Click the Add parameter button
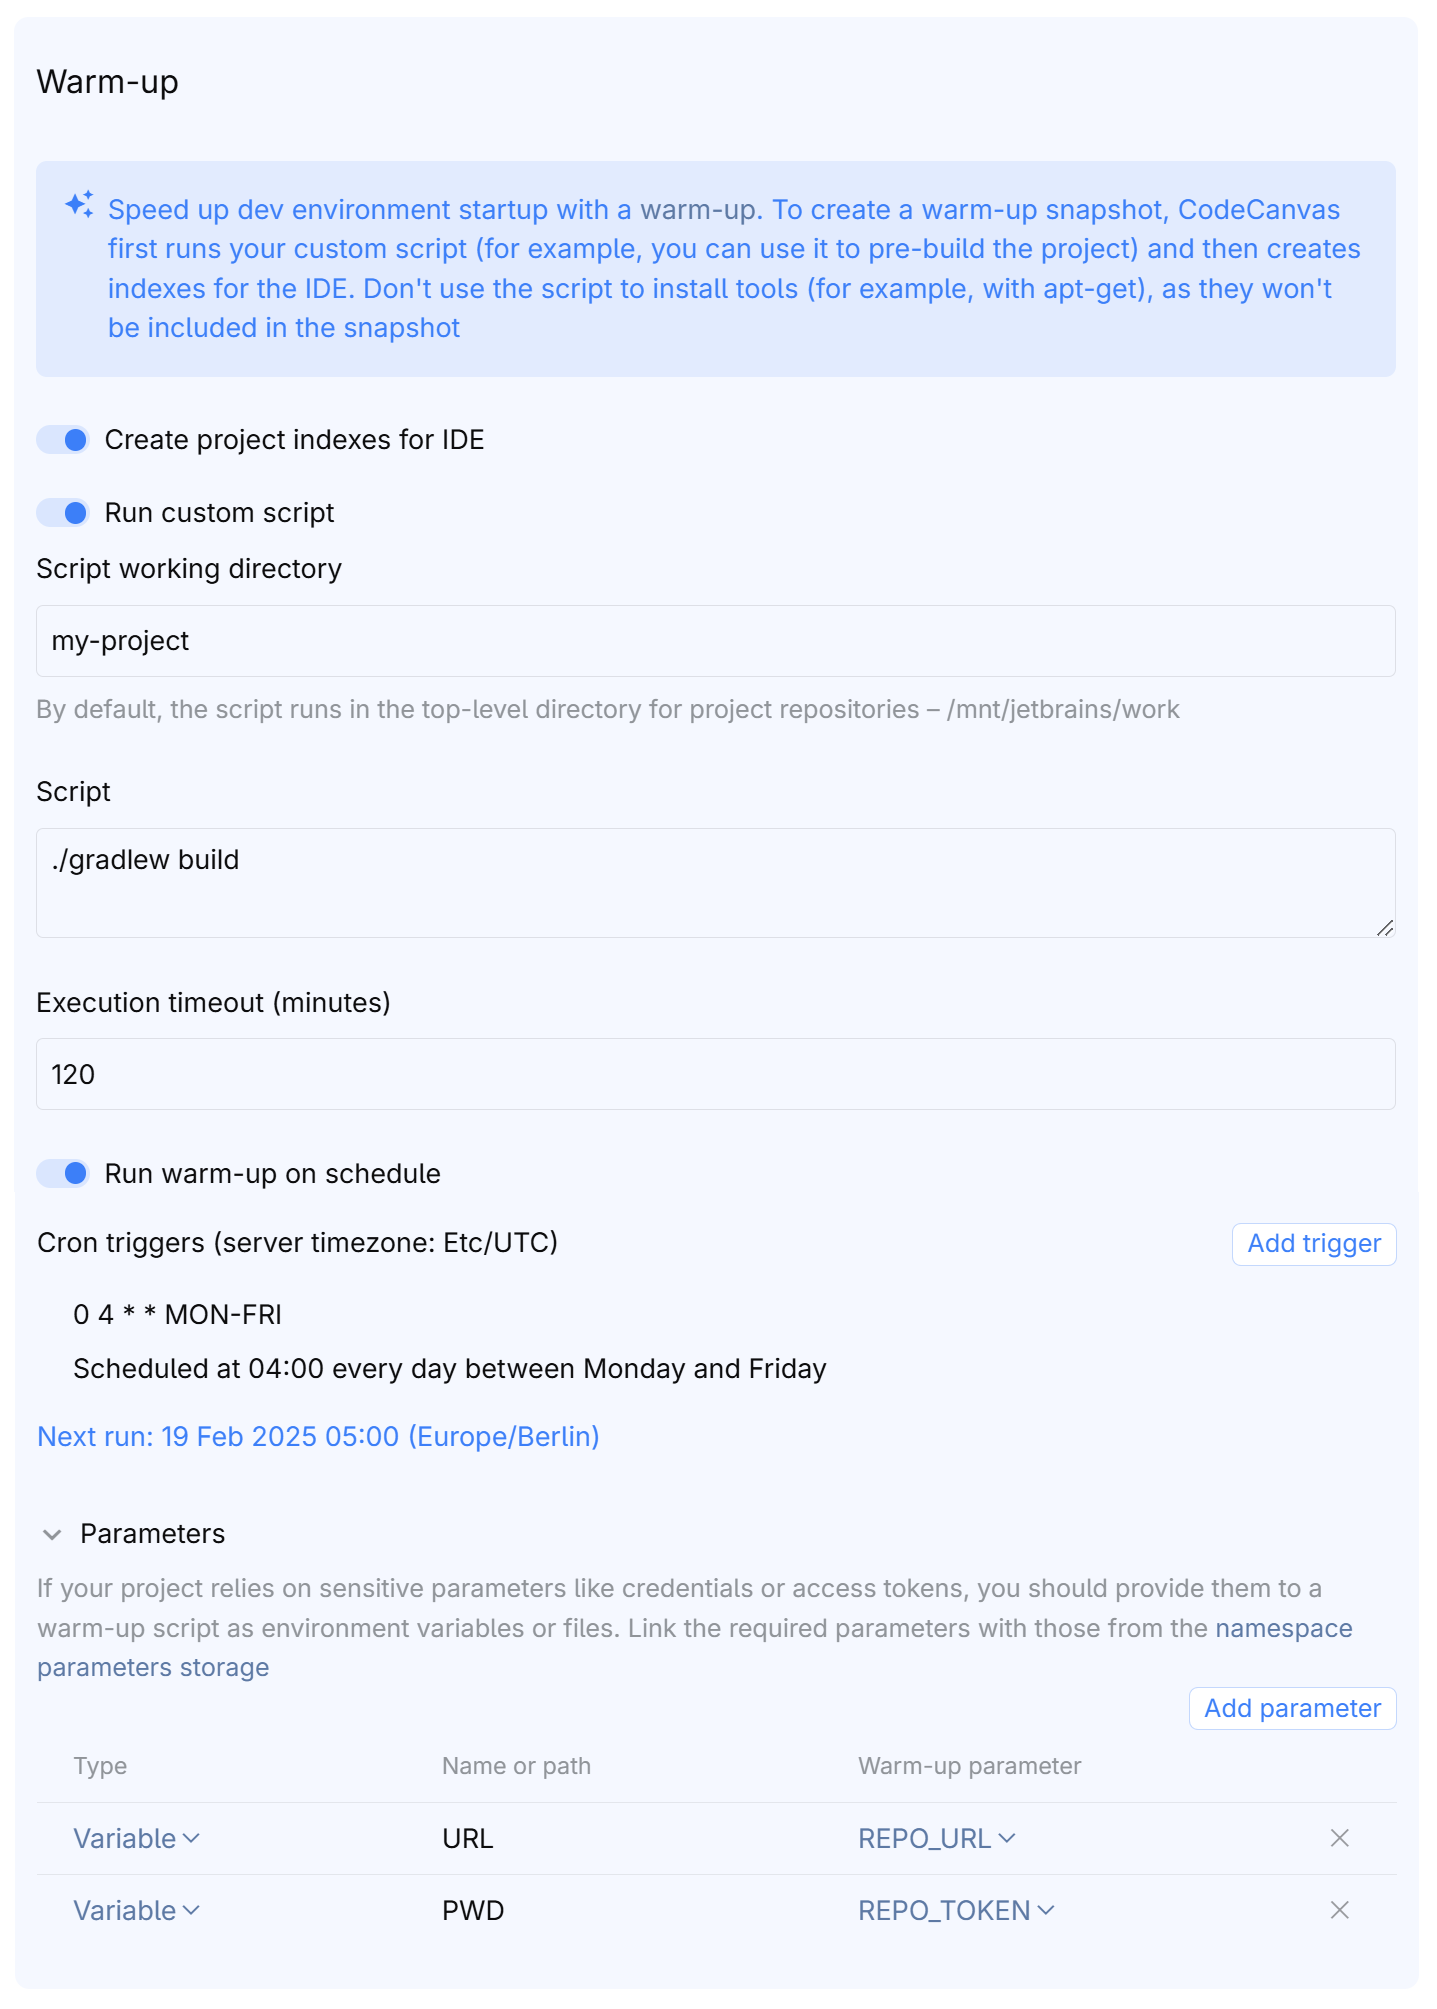1437x2009 pixels. [x=1292, y=1708]
